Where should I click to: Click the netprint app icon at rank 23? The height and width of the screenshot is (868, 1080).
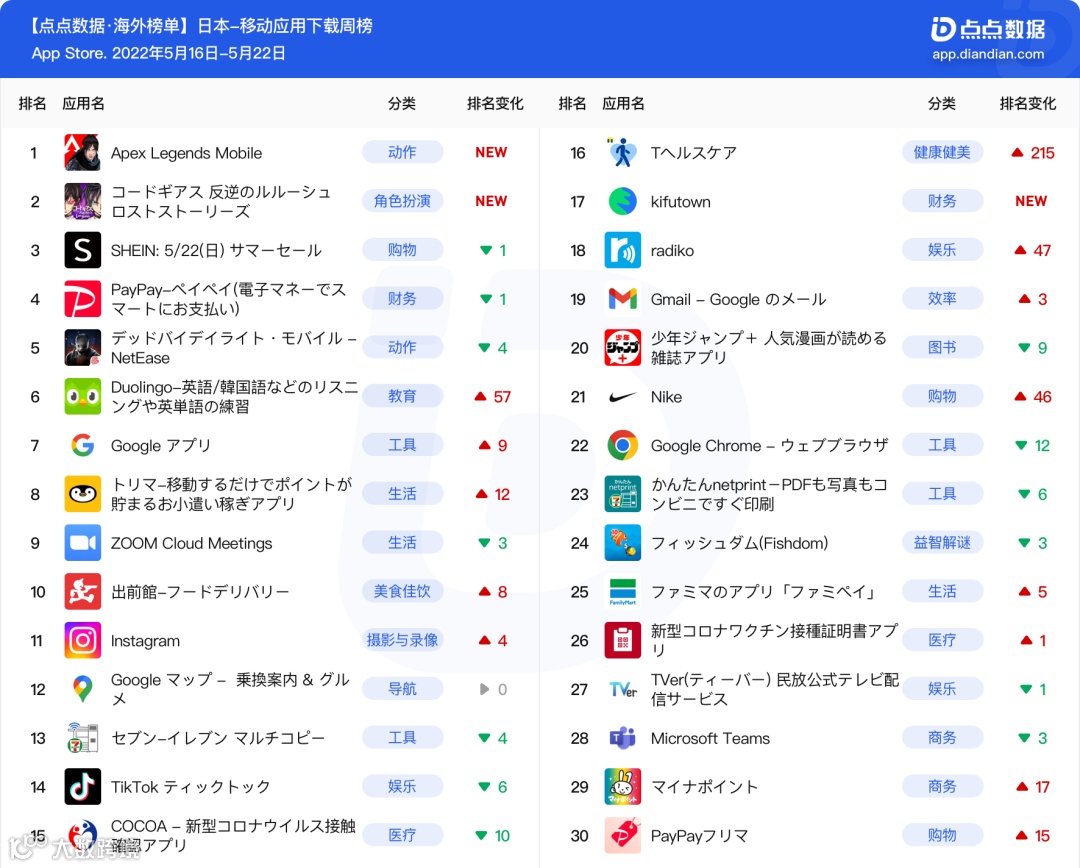pos(623,494)
